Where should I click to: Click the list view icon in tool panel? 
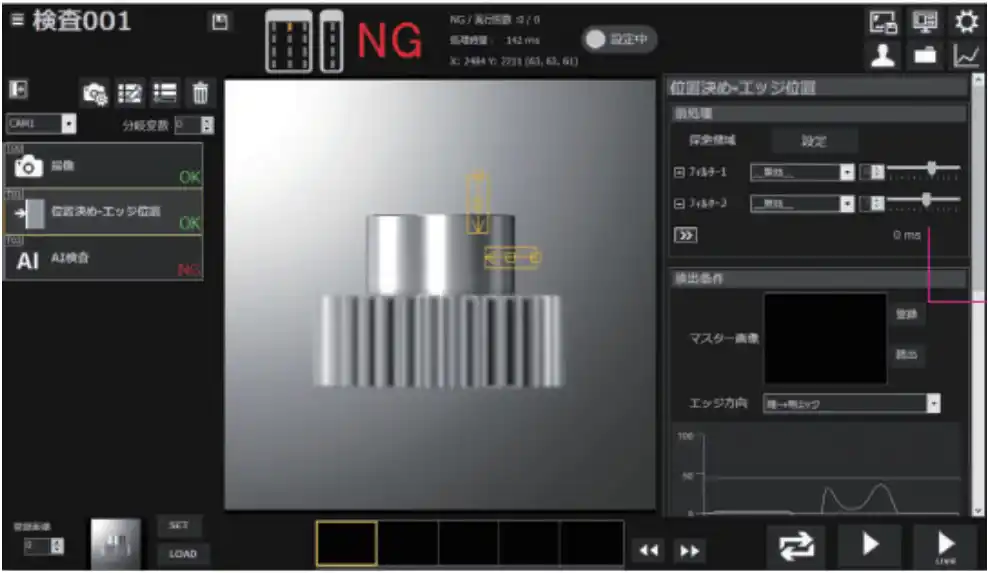pyautogui.click(x=165, y=94)
